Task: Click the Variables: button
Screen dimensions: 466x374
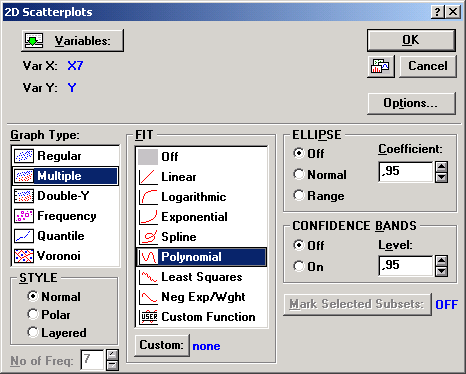Action: click(72, 41)
